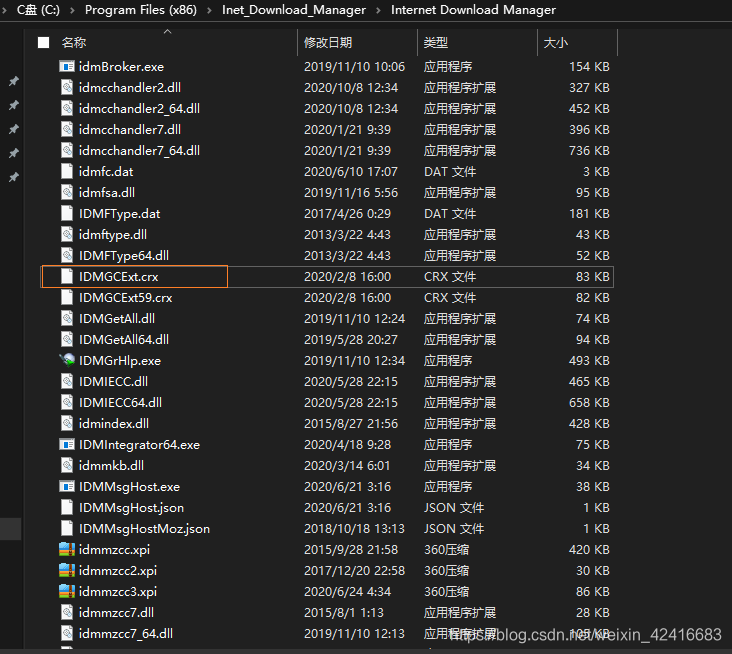Click the idmcchandler2_64.dll file icon

67,109
